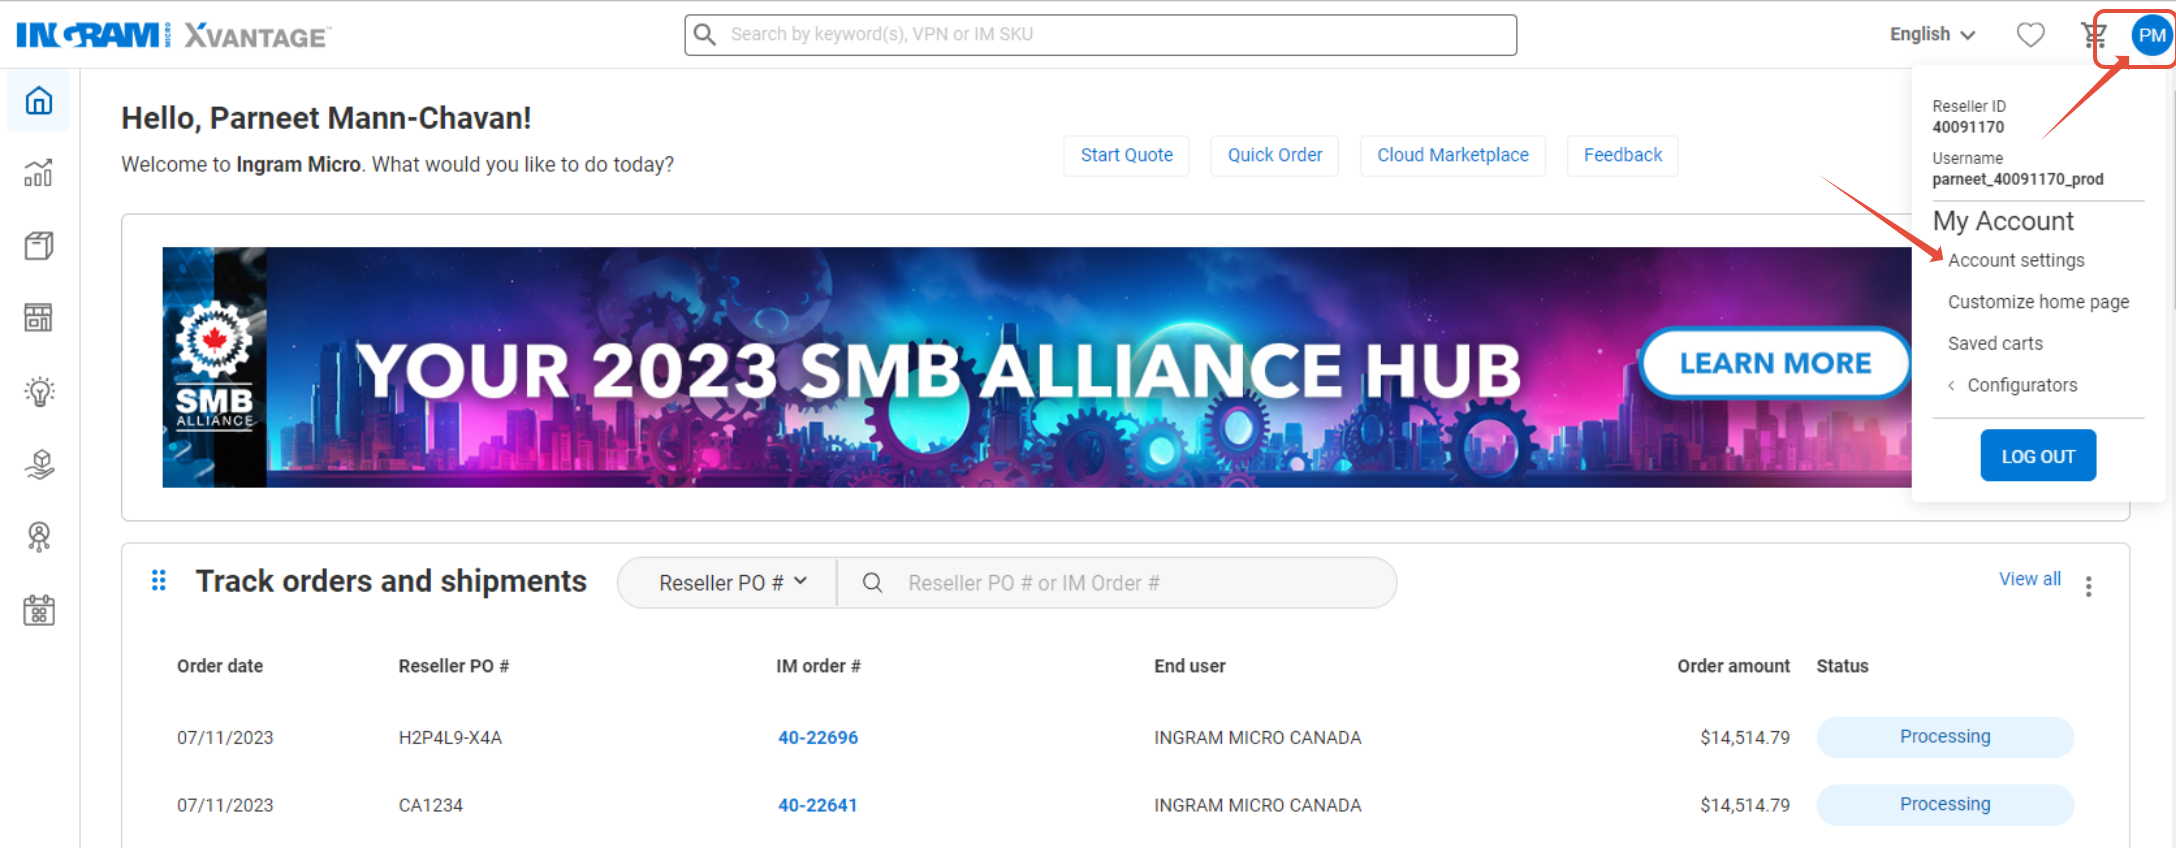Open the English language dropdown
The height and width of the screenshot is (848, 2176).
click(1932, 34)
